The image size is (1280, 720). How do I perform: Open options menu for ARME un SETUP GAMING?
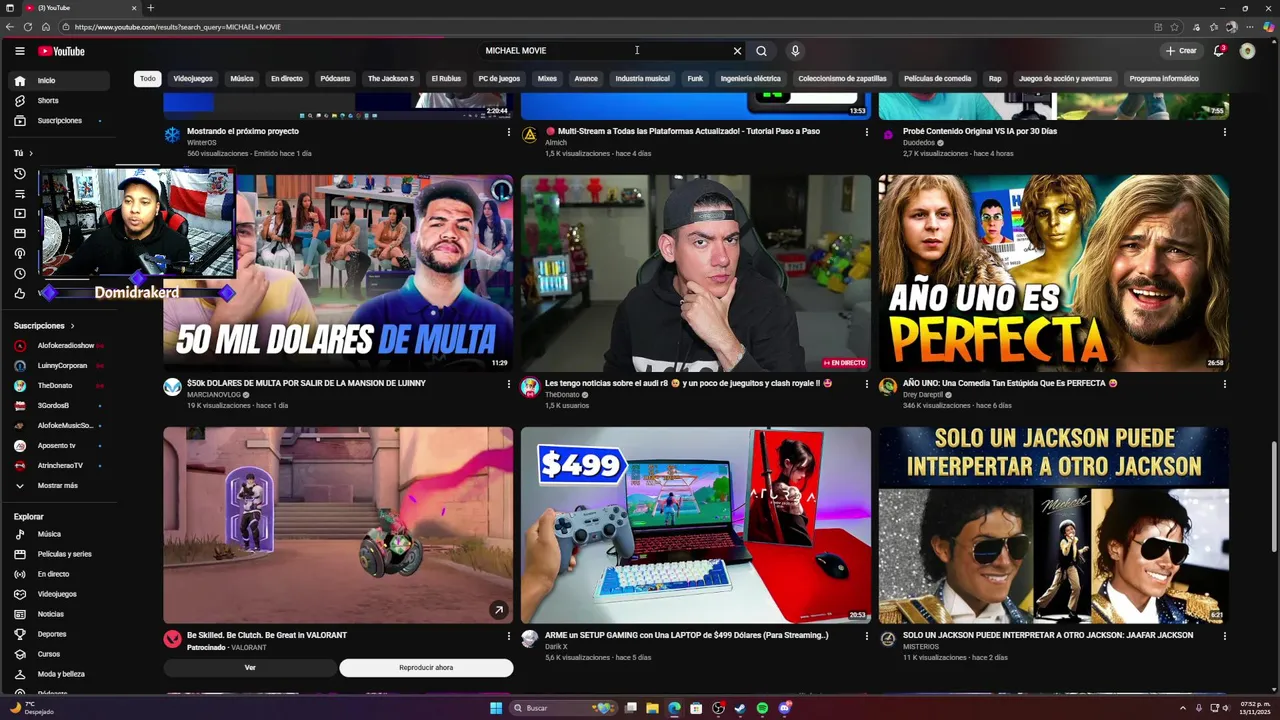point(866,636)
